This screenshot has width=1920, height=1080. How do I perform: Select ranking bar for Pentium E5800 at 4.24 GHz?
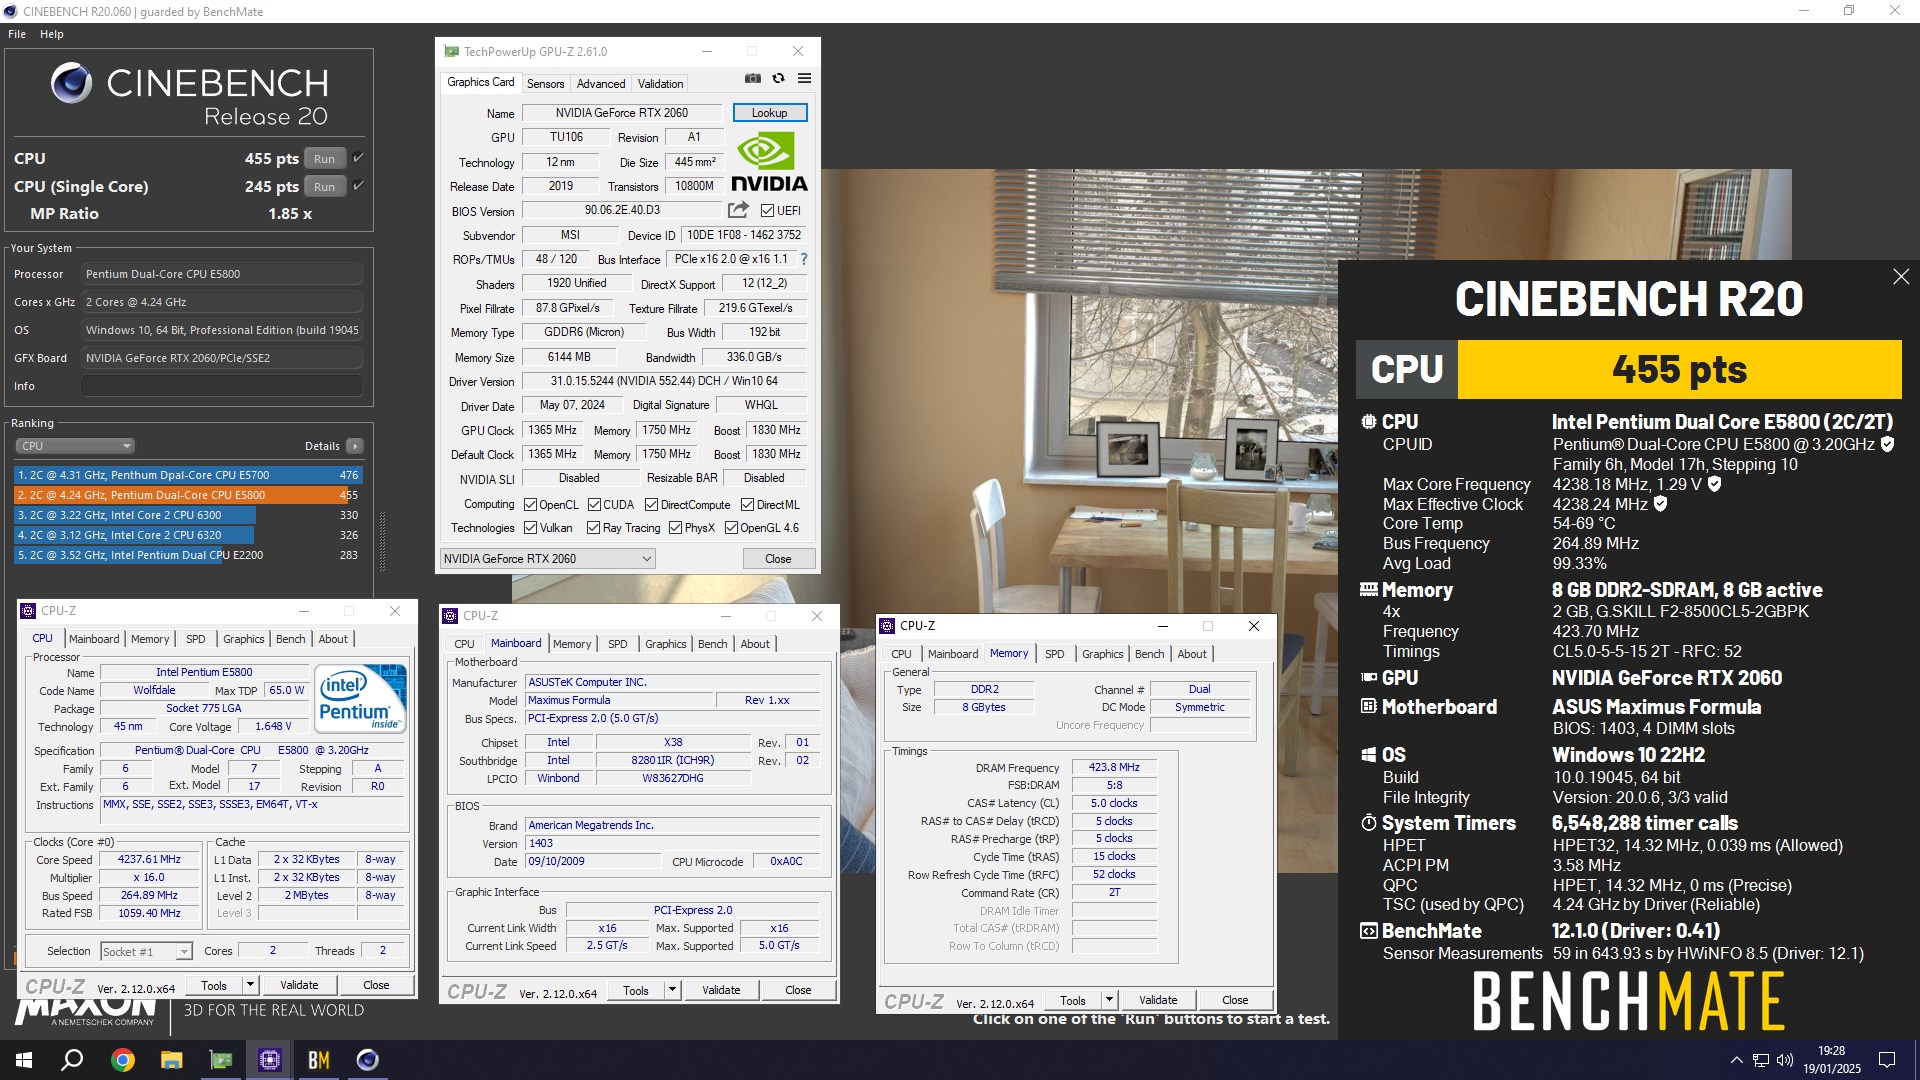(x=188, y=495)
